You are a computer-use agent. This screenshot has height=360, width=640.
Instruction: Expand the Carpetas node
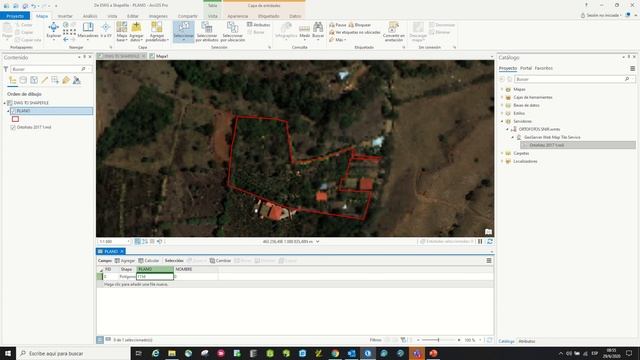point(502,153)
